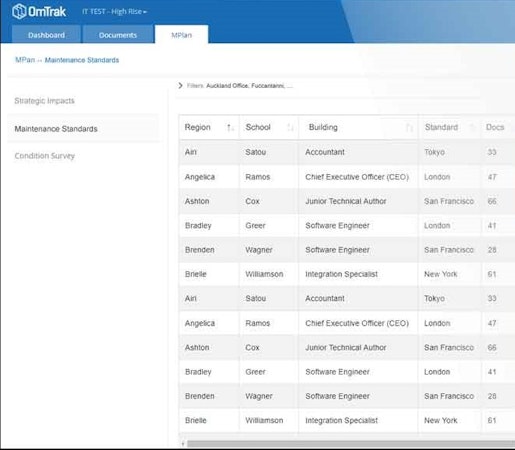The height and width of the screenshot is (450, 515).
Task: Open MPlan breadcrumb link
Action: pyautogui.click(x=25, y=60)
